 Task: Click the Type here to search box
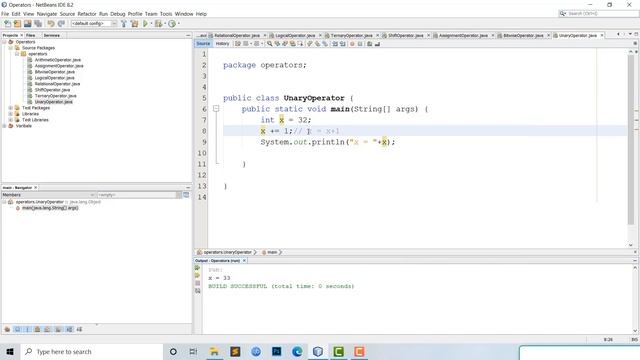(x=92, y=351)
